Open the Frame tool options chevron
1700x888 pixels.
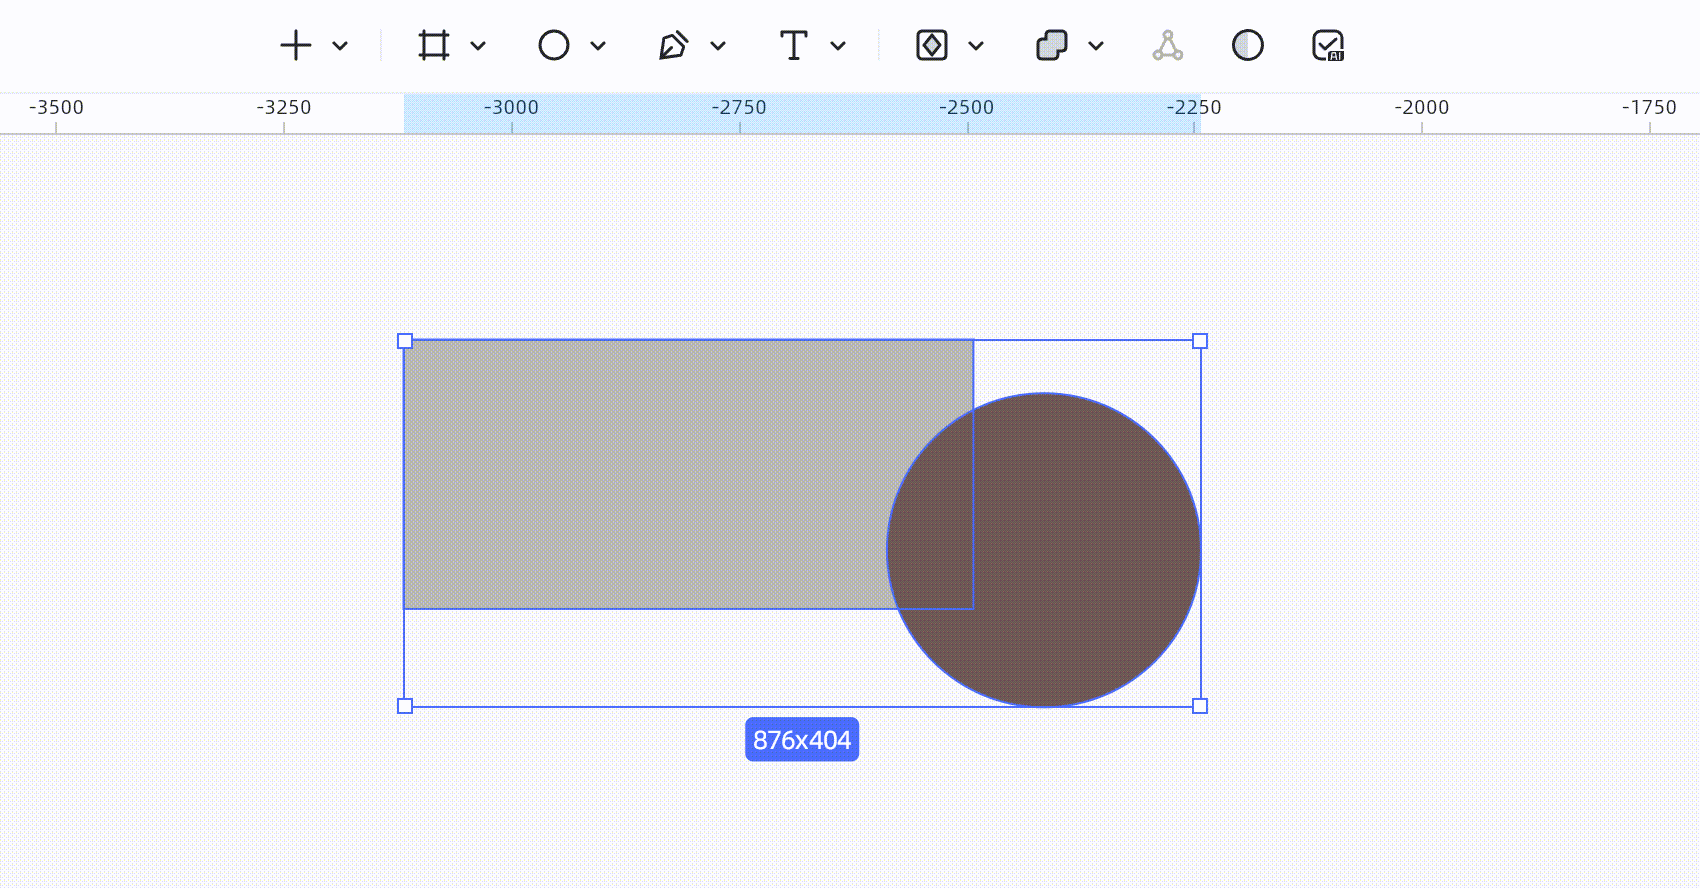click(478, 45)
